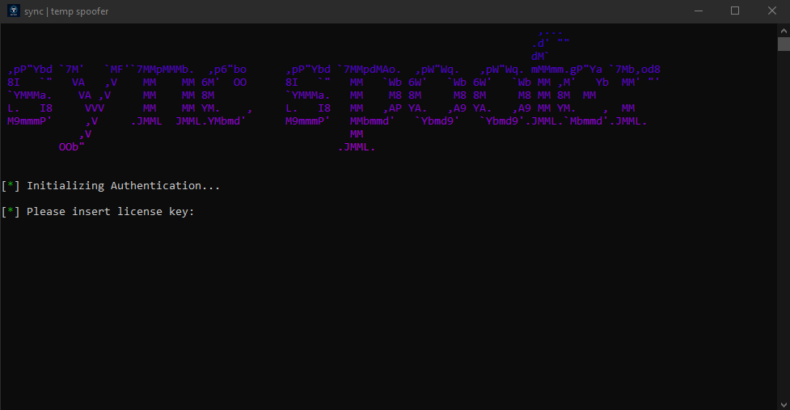
Task: Maximize the sync console window
Action: tap(735, 11)
